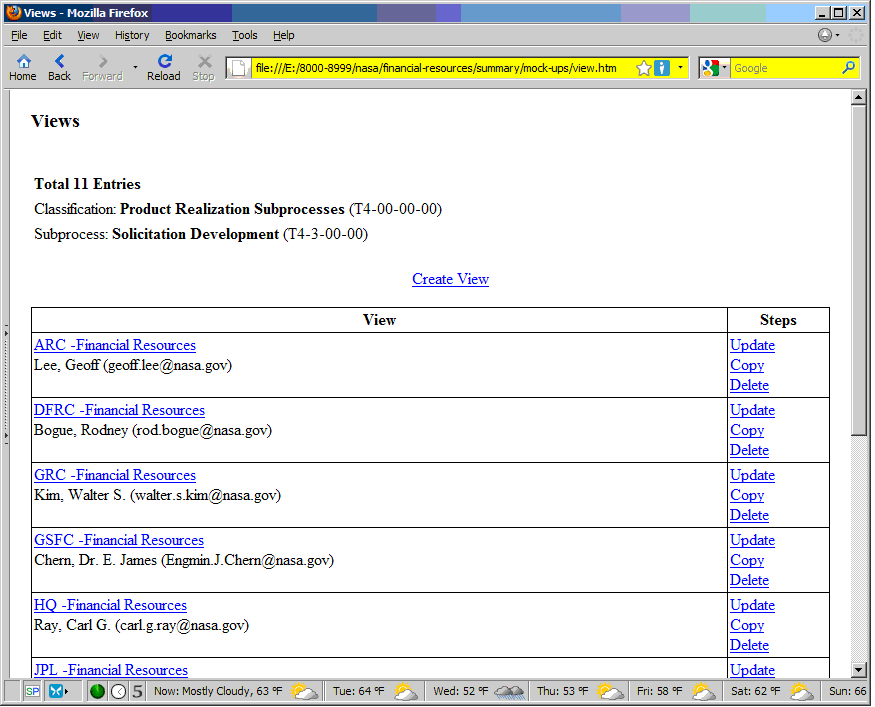
Task: Focus the address bar URL field
Action: tap(443, 68)
